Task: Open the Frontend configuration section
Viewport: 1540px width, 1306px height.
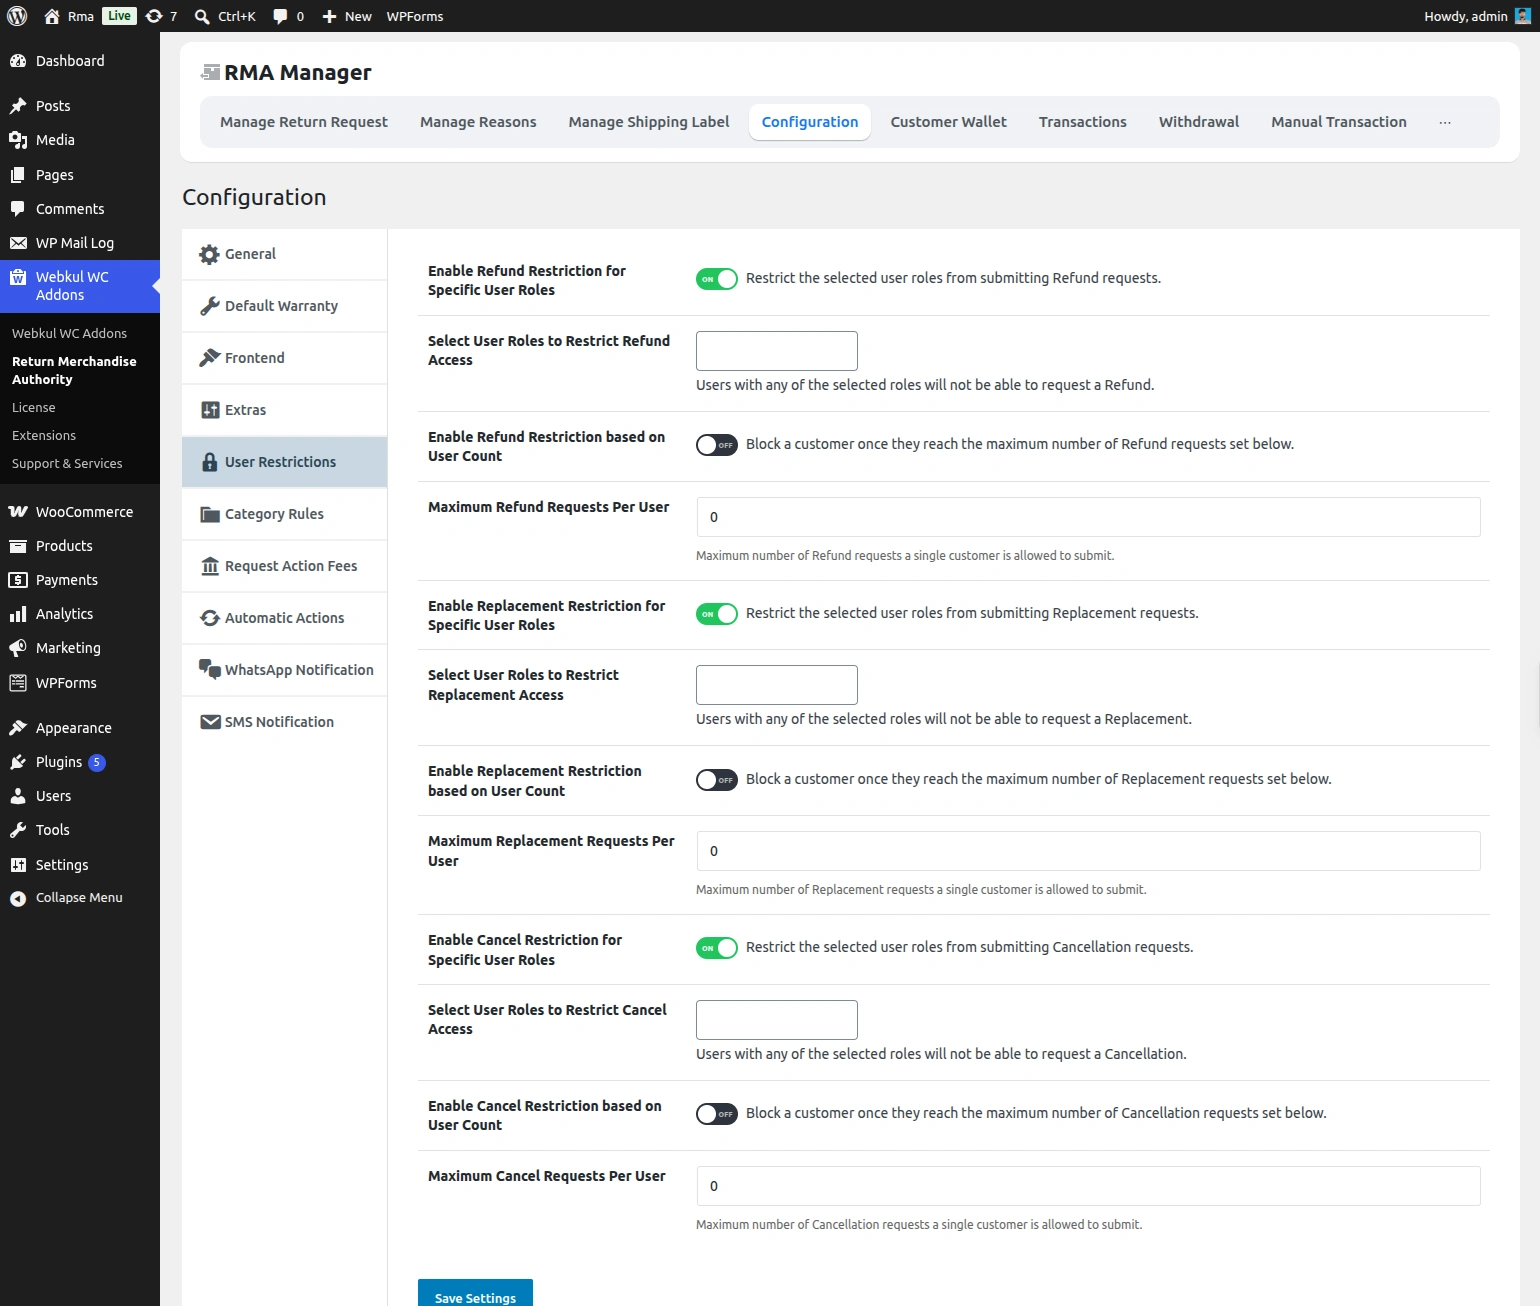Action: click(284, 358)
